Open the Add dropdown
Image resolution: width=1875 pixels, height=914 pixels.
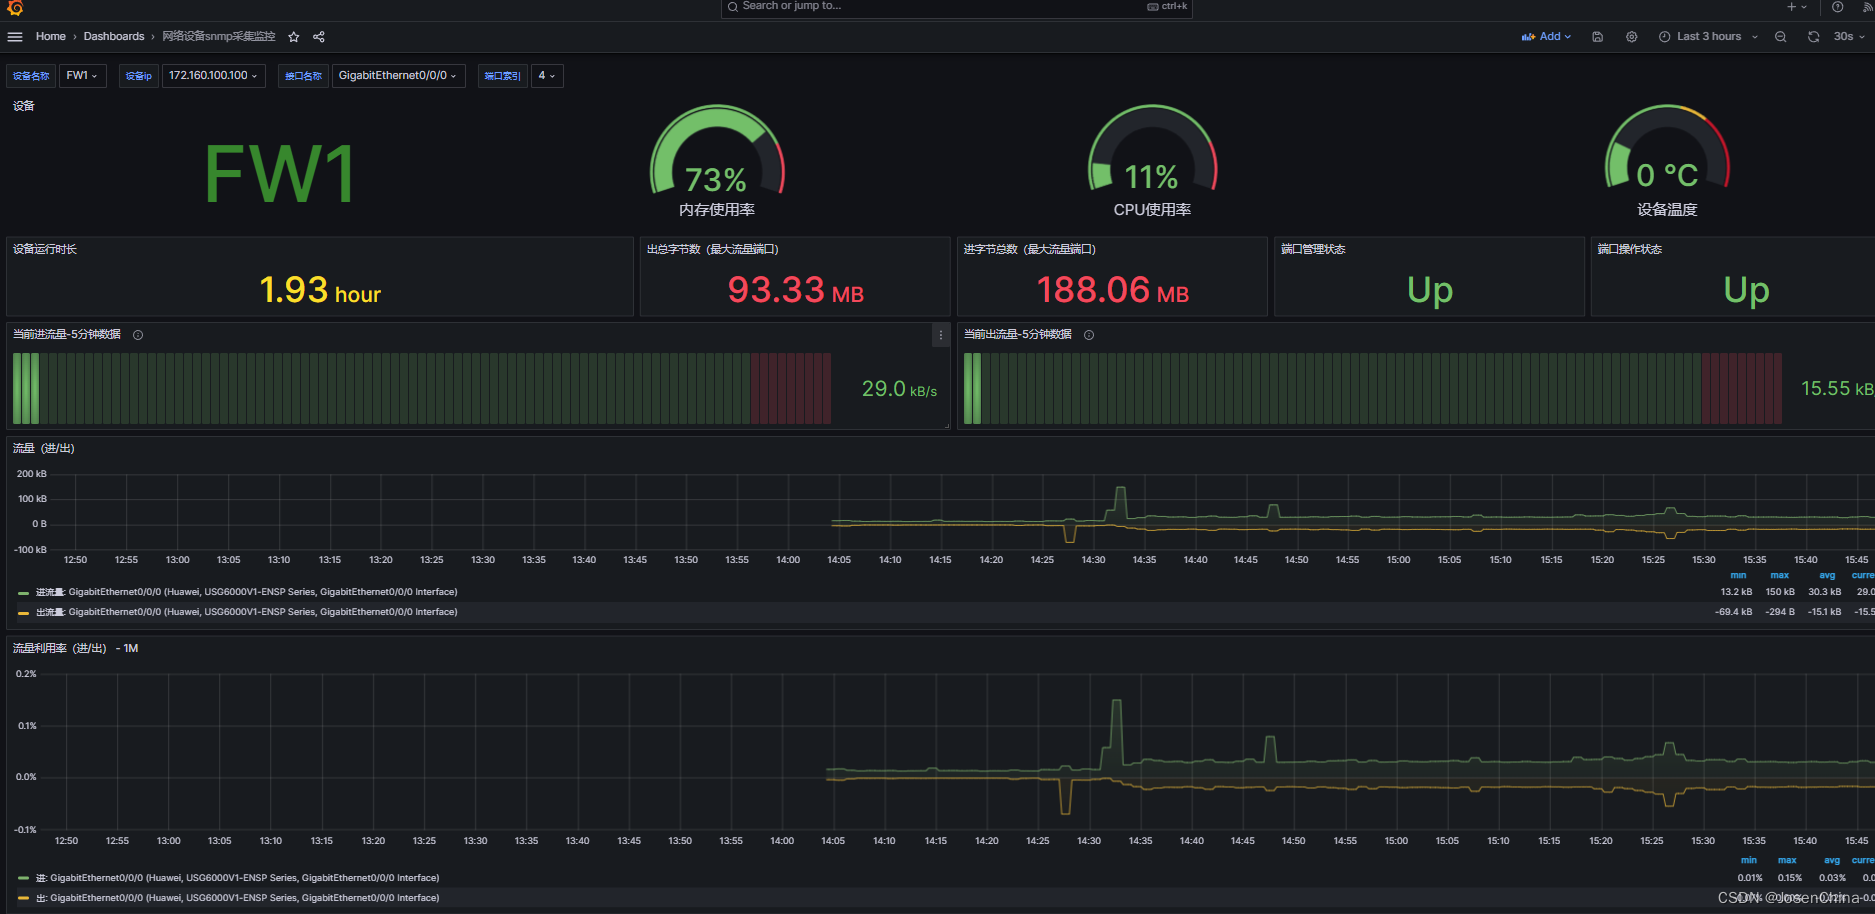click(x=1546, y=37)
